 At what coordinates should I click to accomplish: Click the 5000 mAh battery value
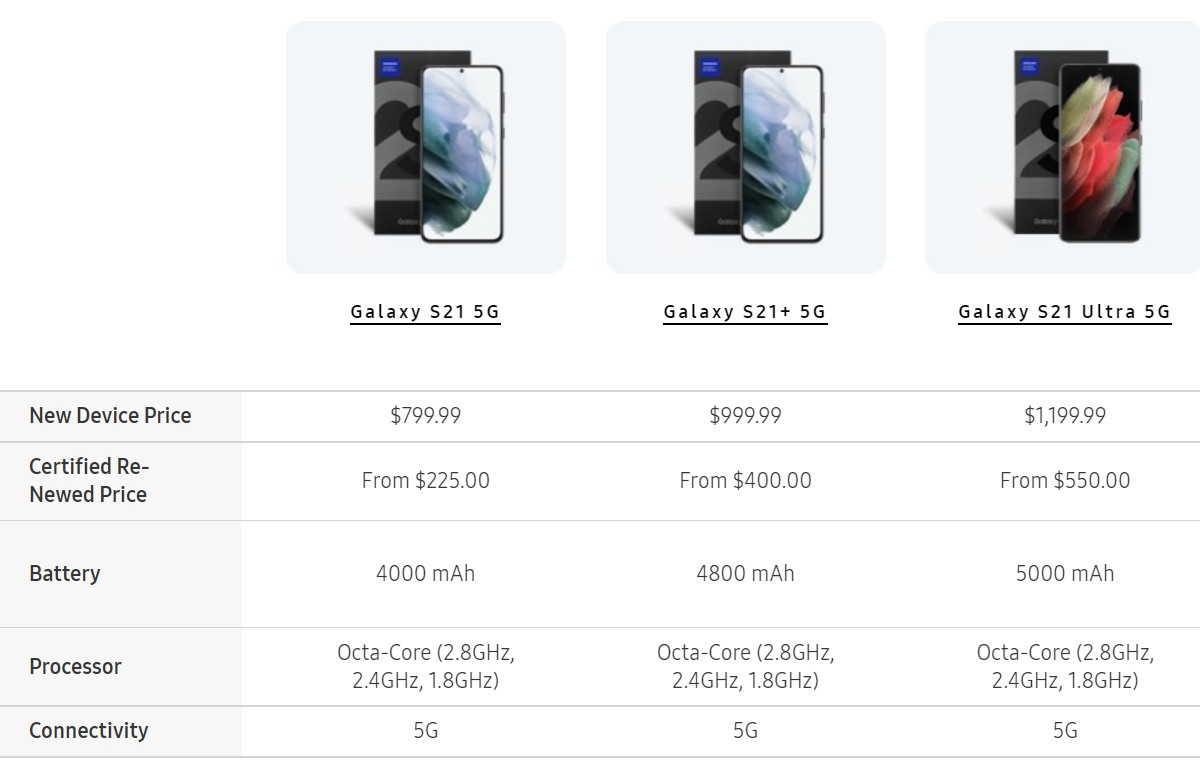[x=1065, y=574]
